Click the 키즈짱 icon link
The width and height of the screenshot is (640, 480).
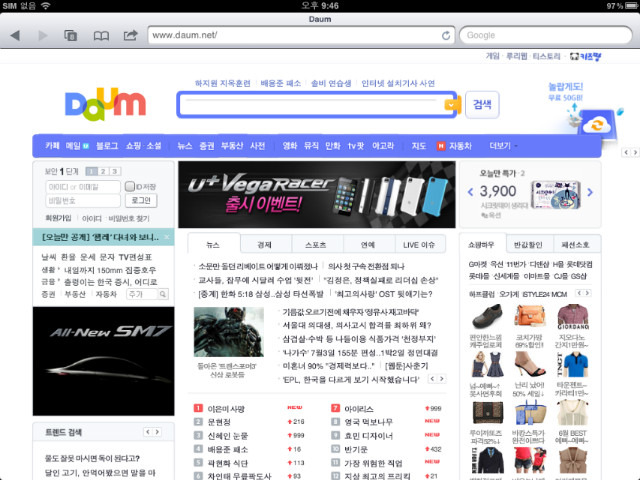pyautogui.click(x=586, y=56)
